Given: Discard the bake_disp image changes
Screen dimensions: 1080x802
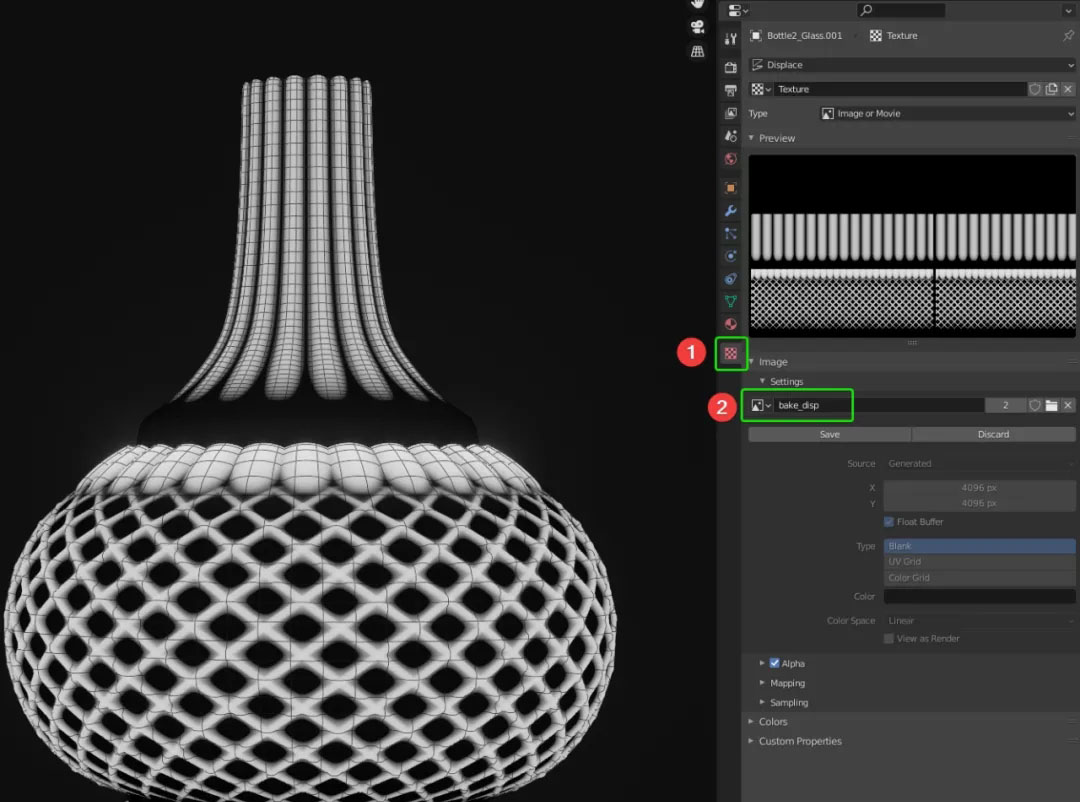Looking at the screenshot, I should (993, 434).
